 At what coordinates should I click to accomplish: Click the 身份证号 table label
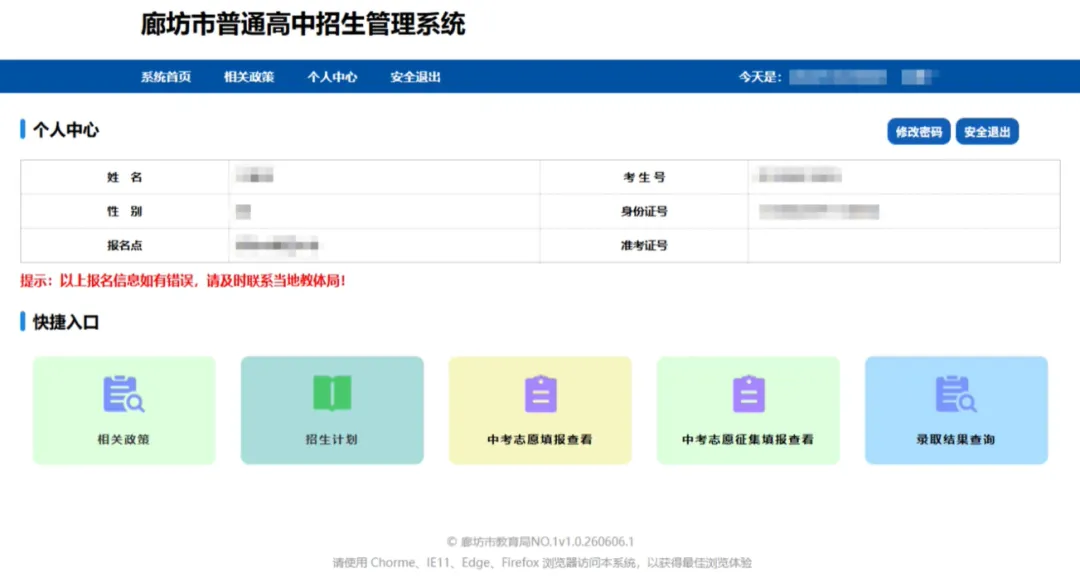[x=644, y=211]
